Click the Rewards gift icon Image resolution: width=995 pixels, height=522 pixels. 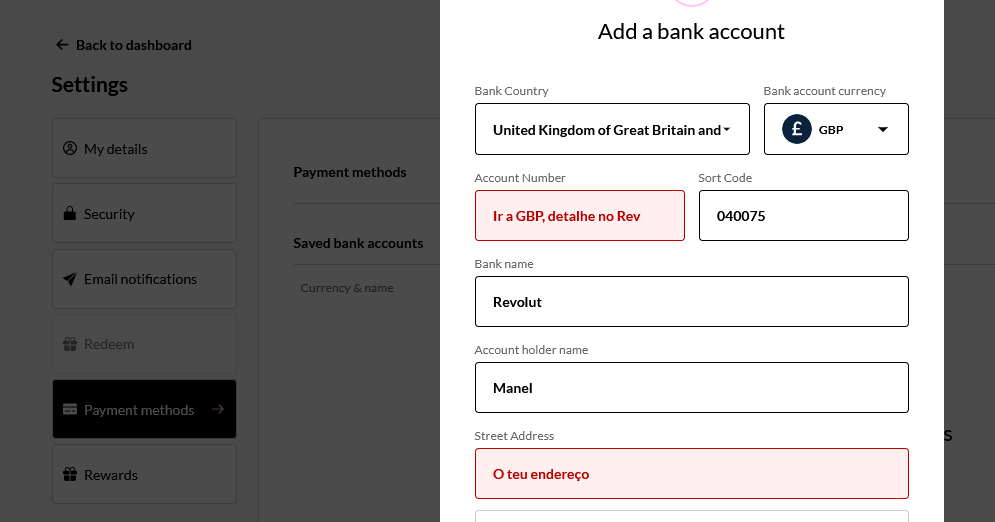(x=70, y=475)
